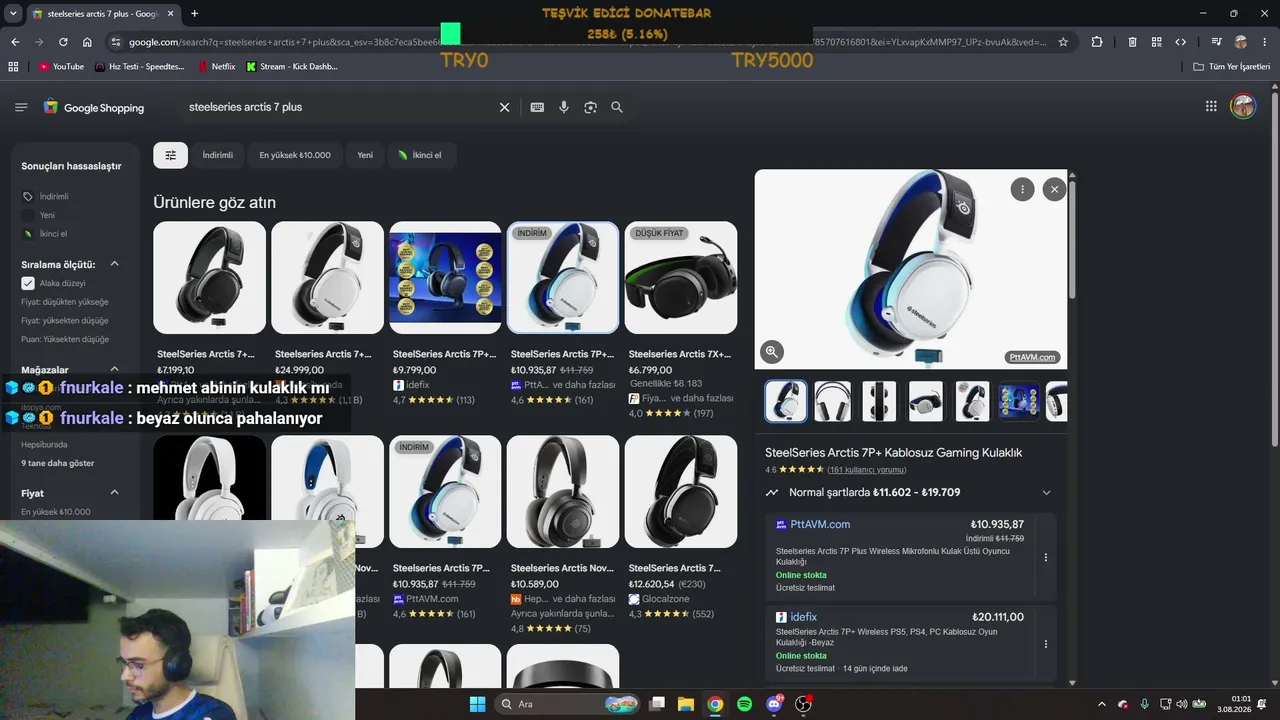Open Spotify from the taskbar
This screenshot has width=1280, height=720.
(x=744, y=704)
